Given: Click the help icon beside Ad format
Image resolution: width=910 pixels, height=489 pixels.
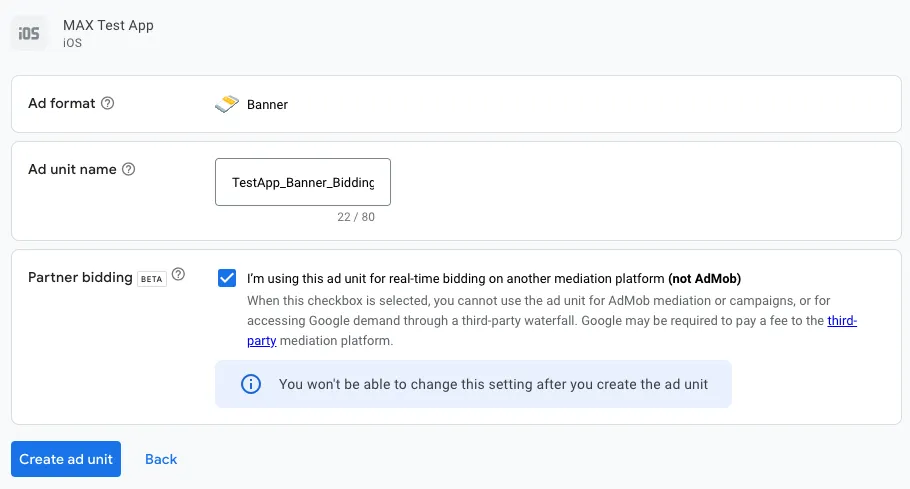Looking at the screenshot, I should click(108, 103).
